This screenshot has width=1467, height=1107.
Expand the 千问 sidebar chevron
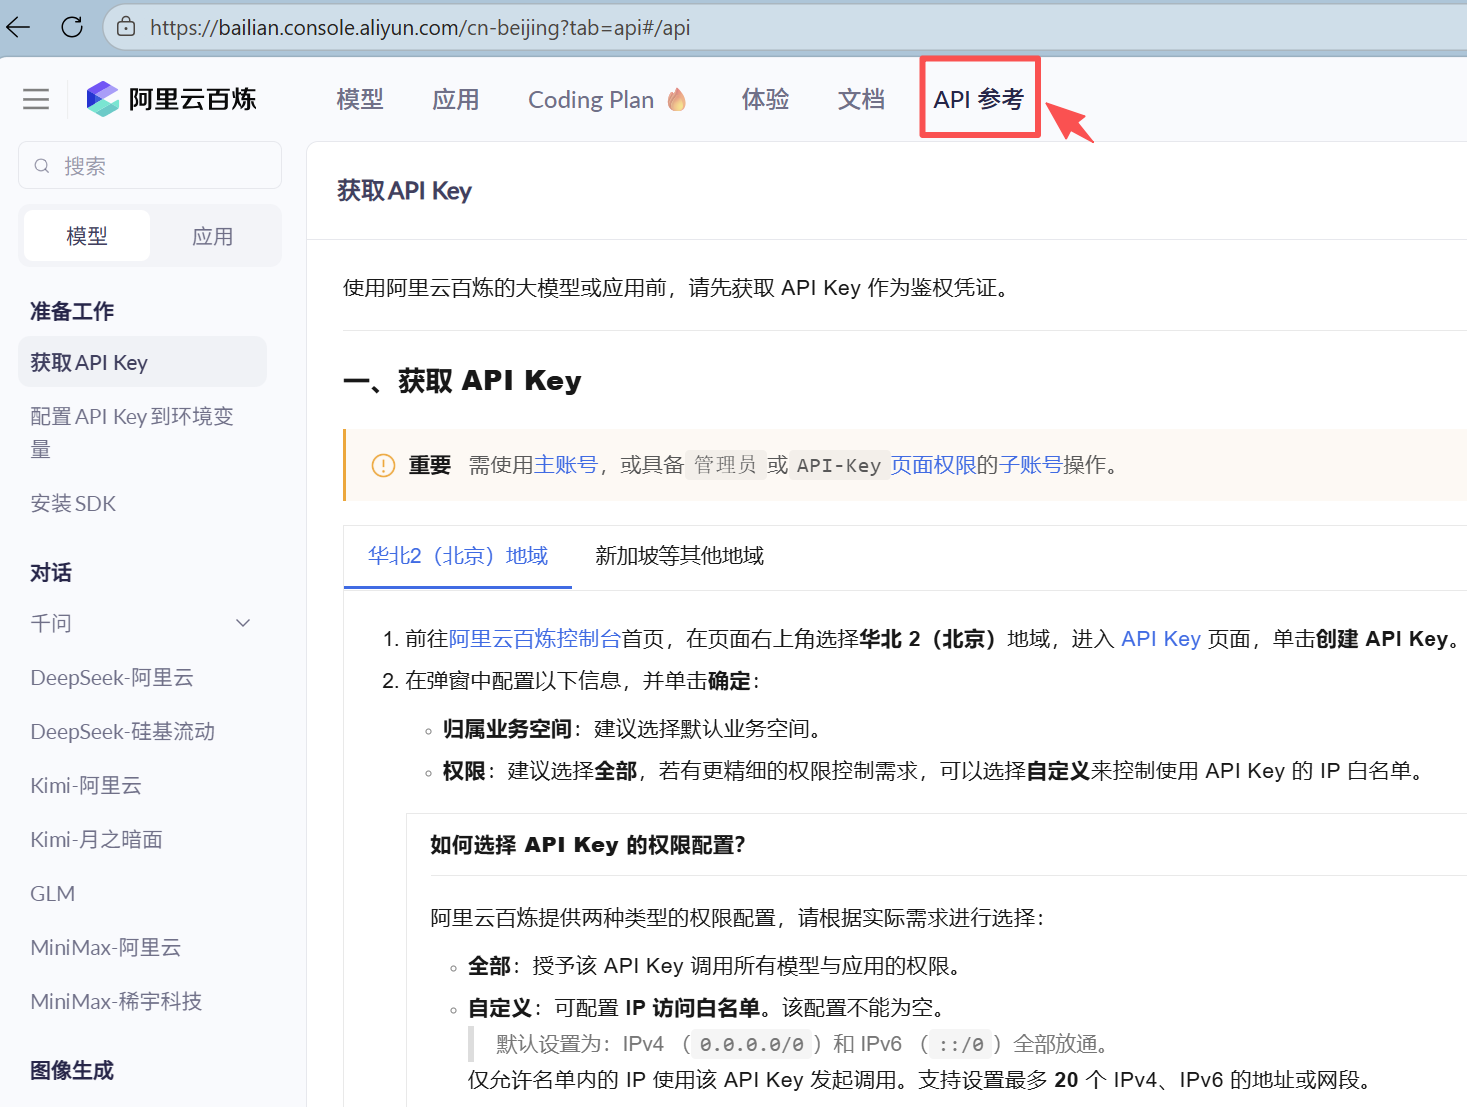tap(243, 623)
